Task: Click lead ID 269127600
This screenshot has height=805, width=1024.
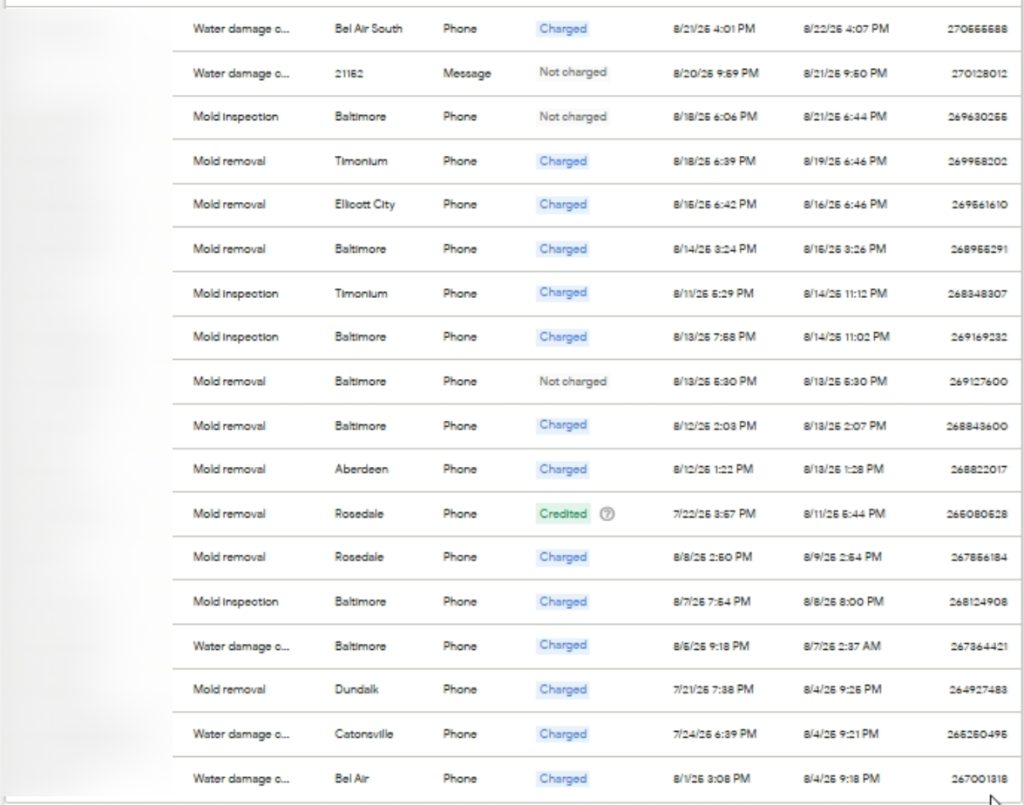Action: click(977, 382)
